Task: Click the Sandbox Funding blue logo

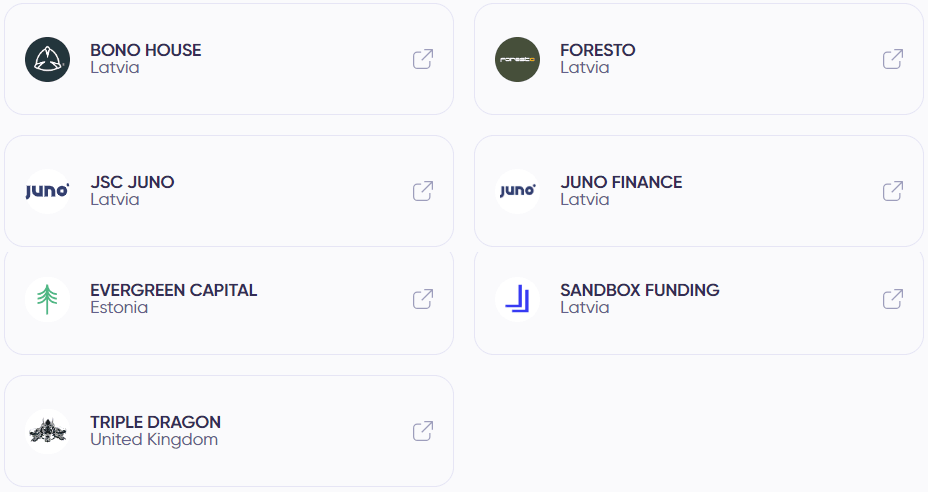Action: [x=517, y=299]
